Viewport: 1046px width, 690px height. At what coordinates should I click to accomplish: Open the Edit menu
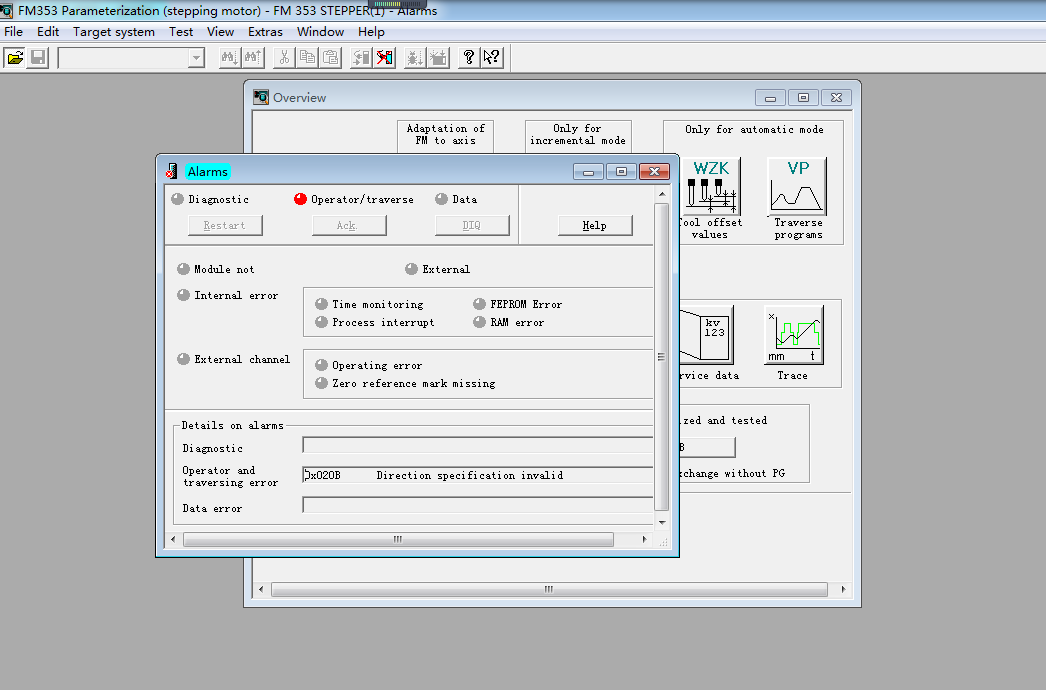(48, 32)
